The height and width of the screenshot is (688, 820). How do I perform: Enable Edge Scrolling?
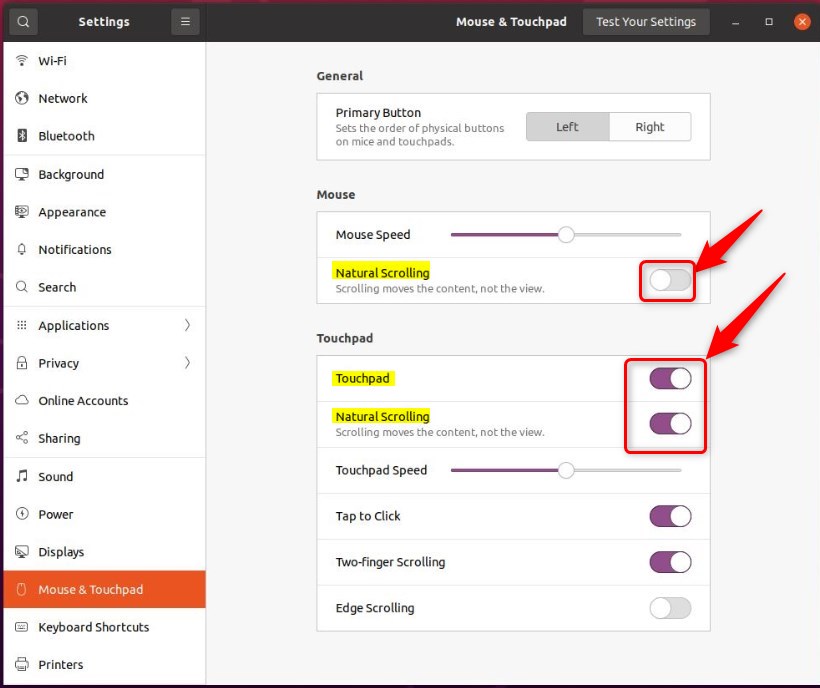[x=670, y=608]
